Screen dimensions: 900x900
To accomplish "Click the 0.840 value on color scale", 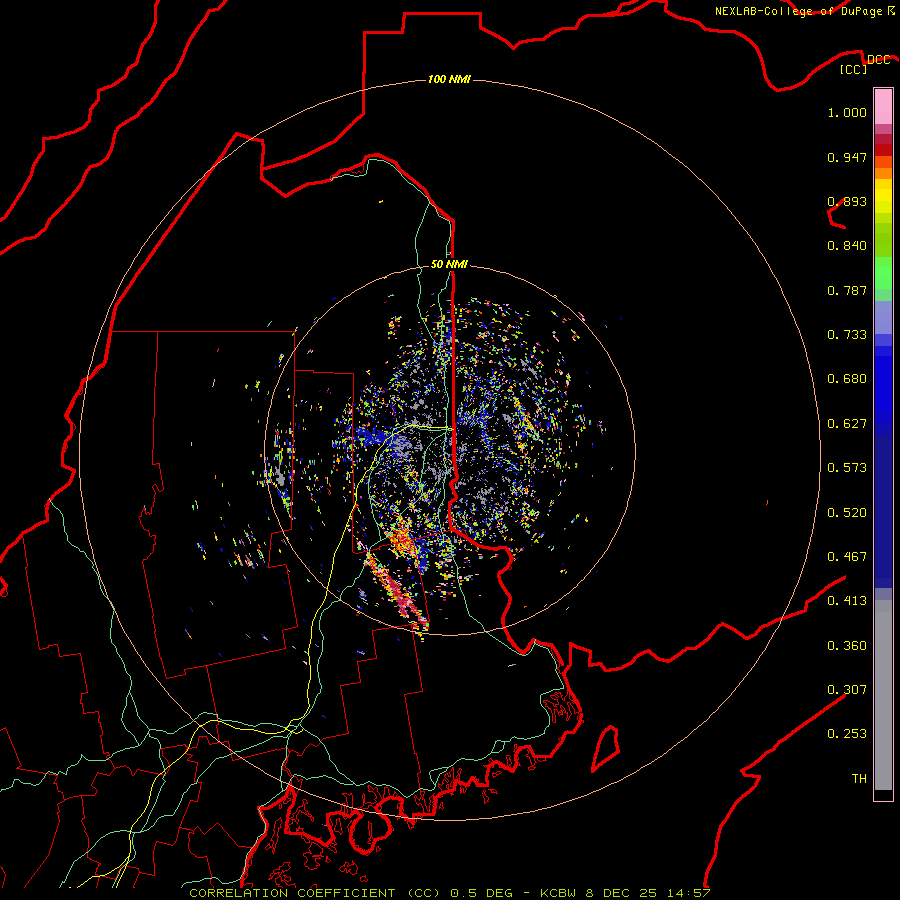I will (847, 246).
